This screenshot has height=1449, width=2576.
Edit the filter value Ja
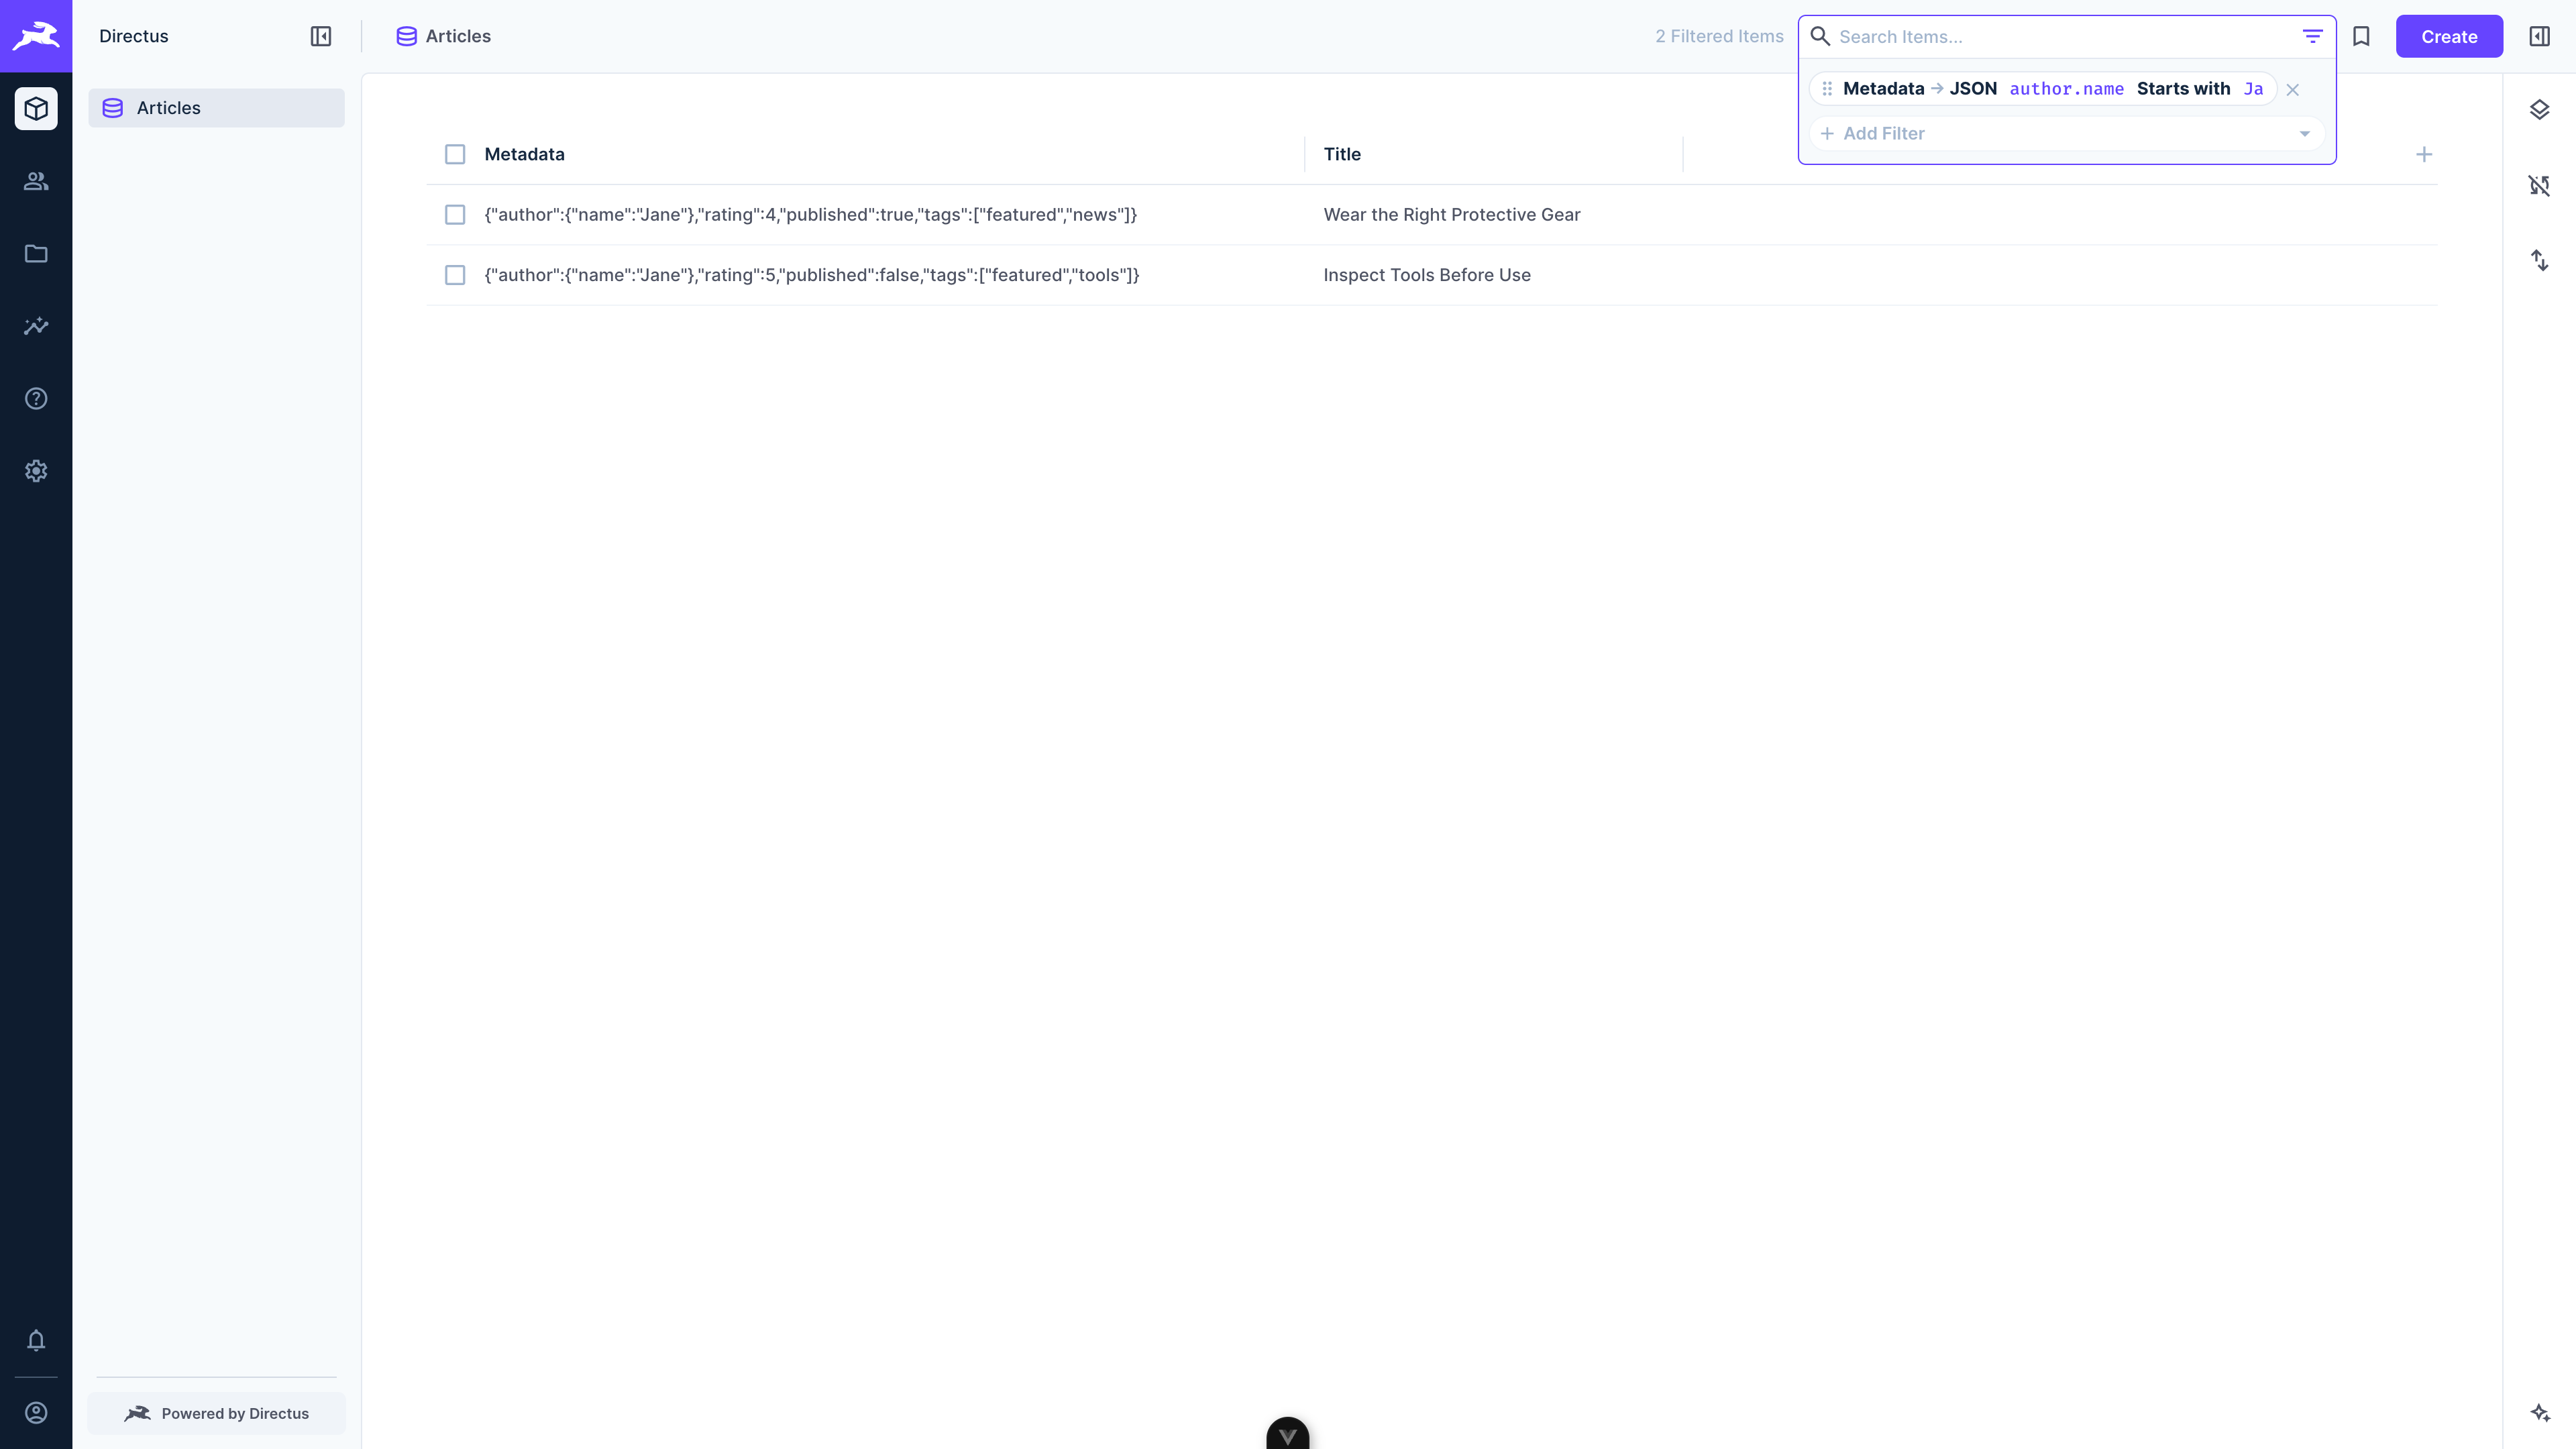[x=2253, y=89]
